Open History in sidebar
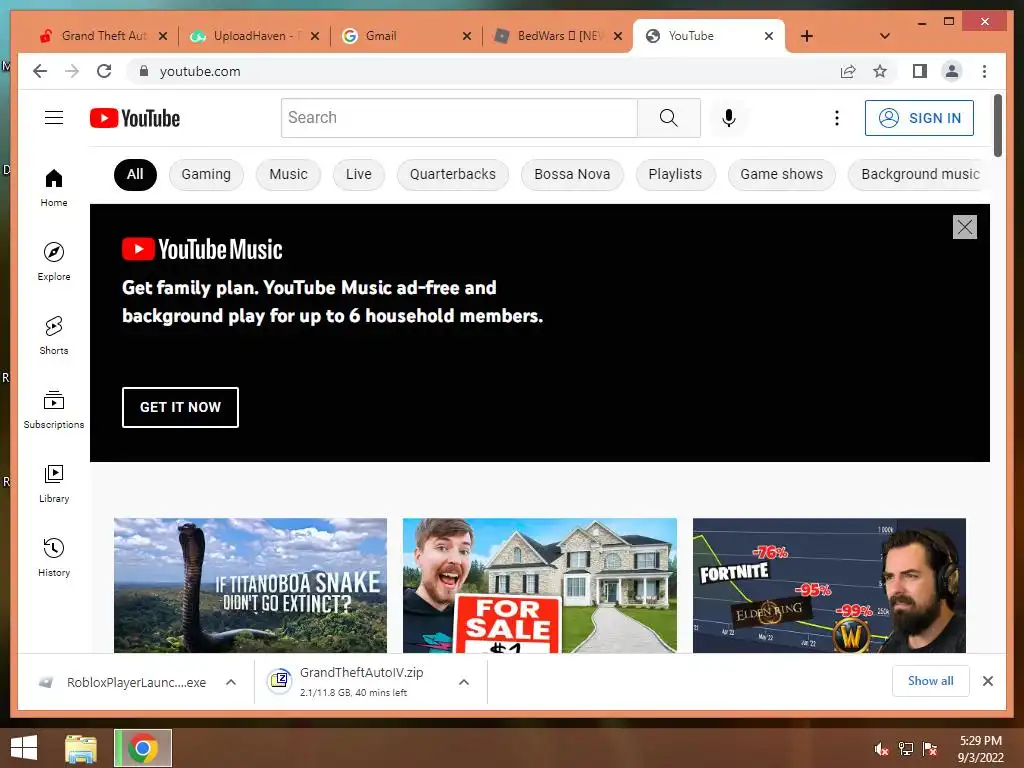The height and width of the screenshot is (768, 1024). [54, 557]
